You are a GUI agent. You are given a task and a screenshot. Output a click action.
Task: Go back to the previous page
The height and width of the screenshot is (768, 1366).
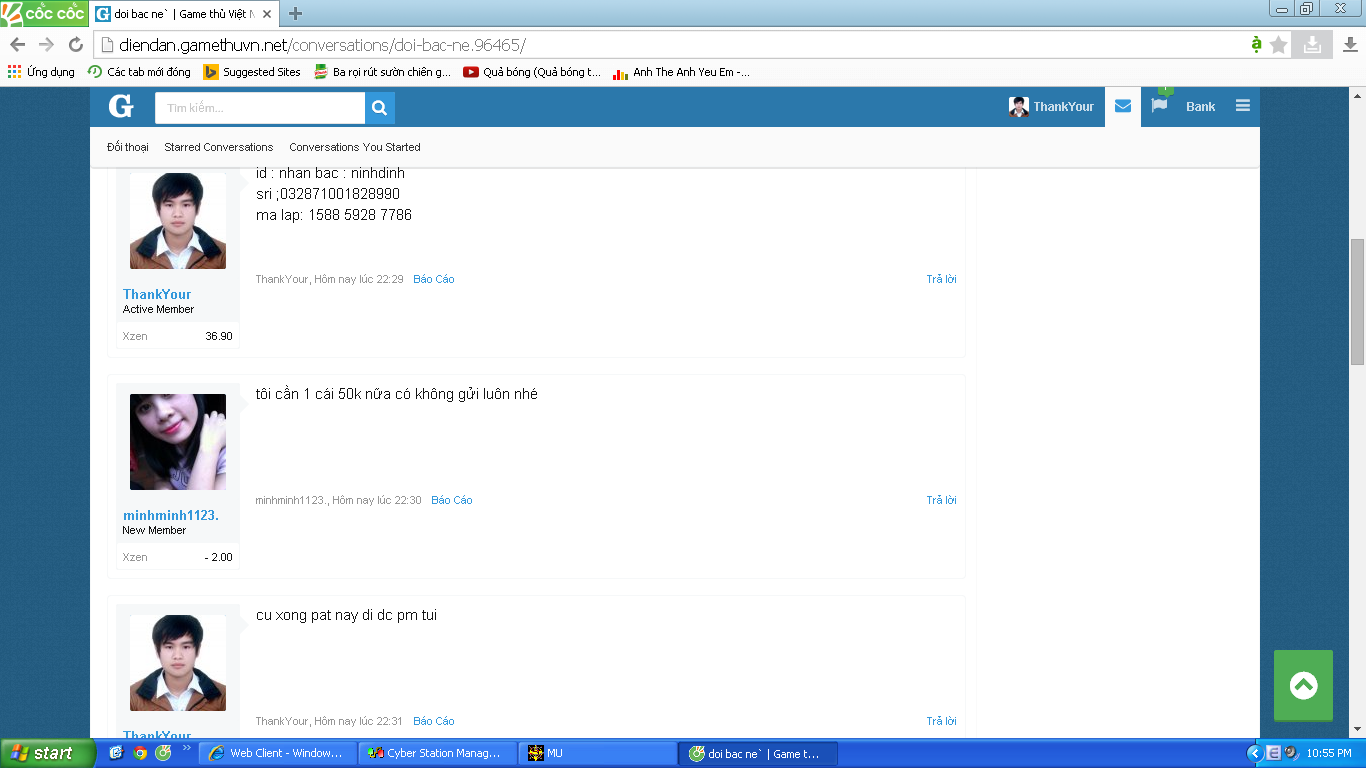(x=17, y=45)
